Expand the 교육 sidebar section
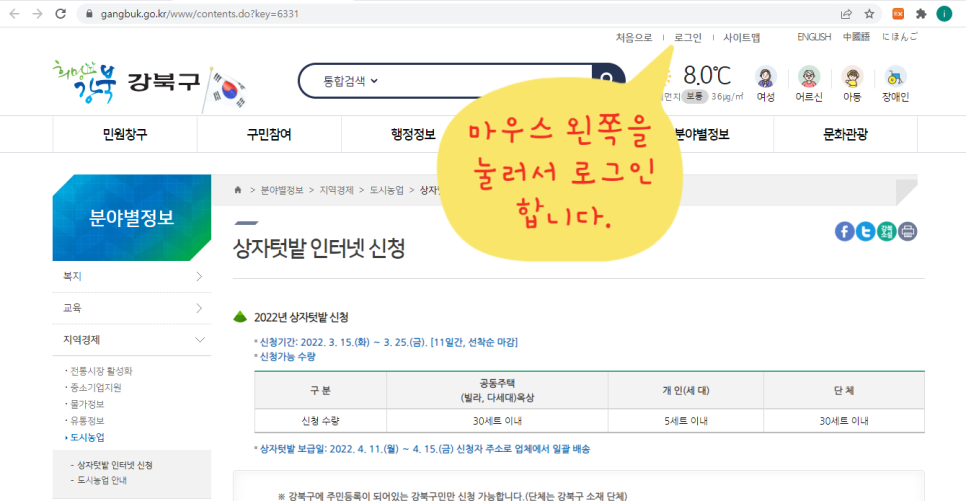 [x=132, y=308]
